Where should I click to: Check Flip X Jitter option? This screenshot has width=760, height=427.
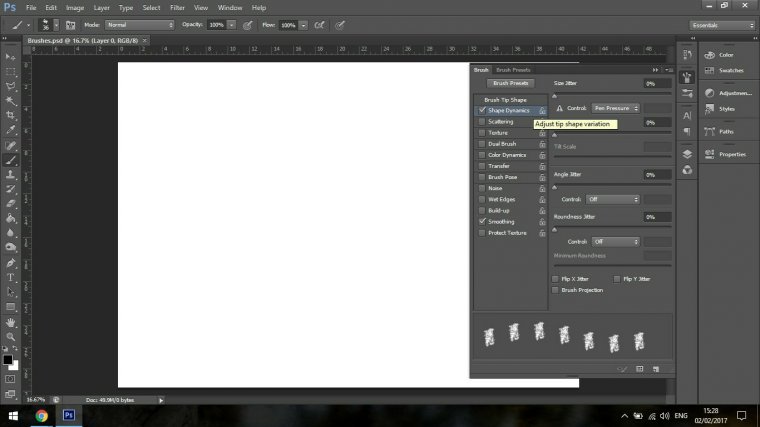[555, 279]
